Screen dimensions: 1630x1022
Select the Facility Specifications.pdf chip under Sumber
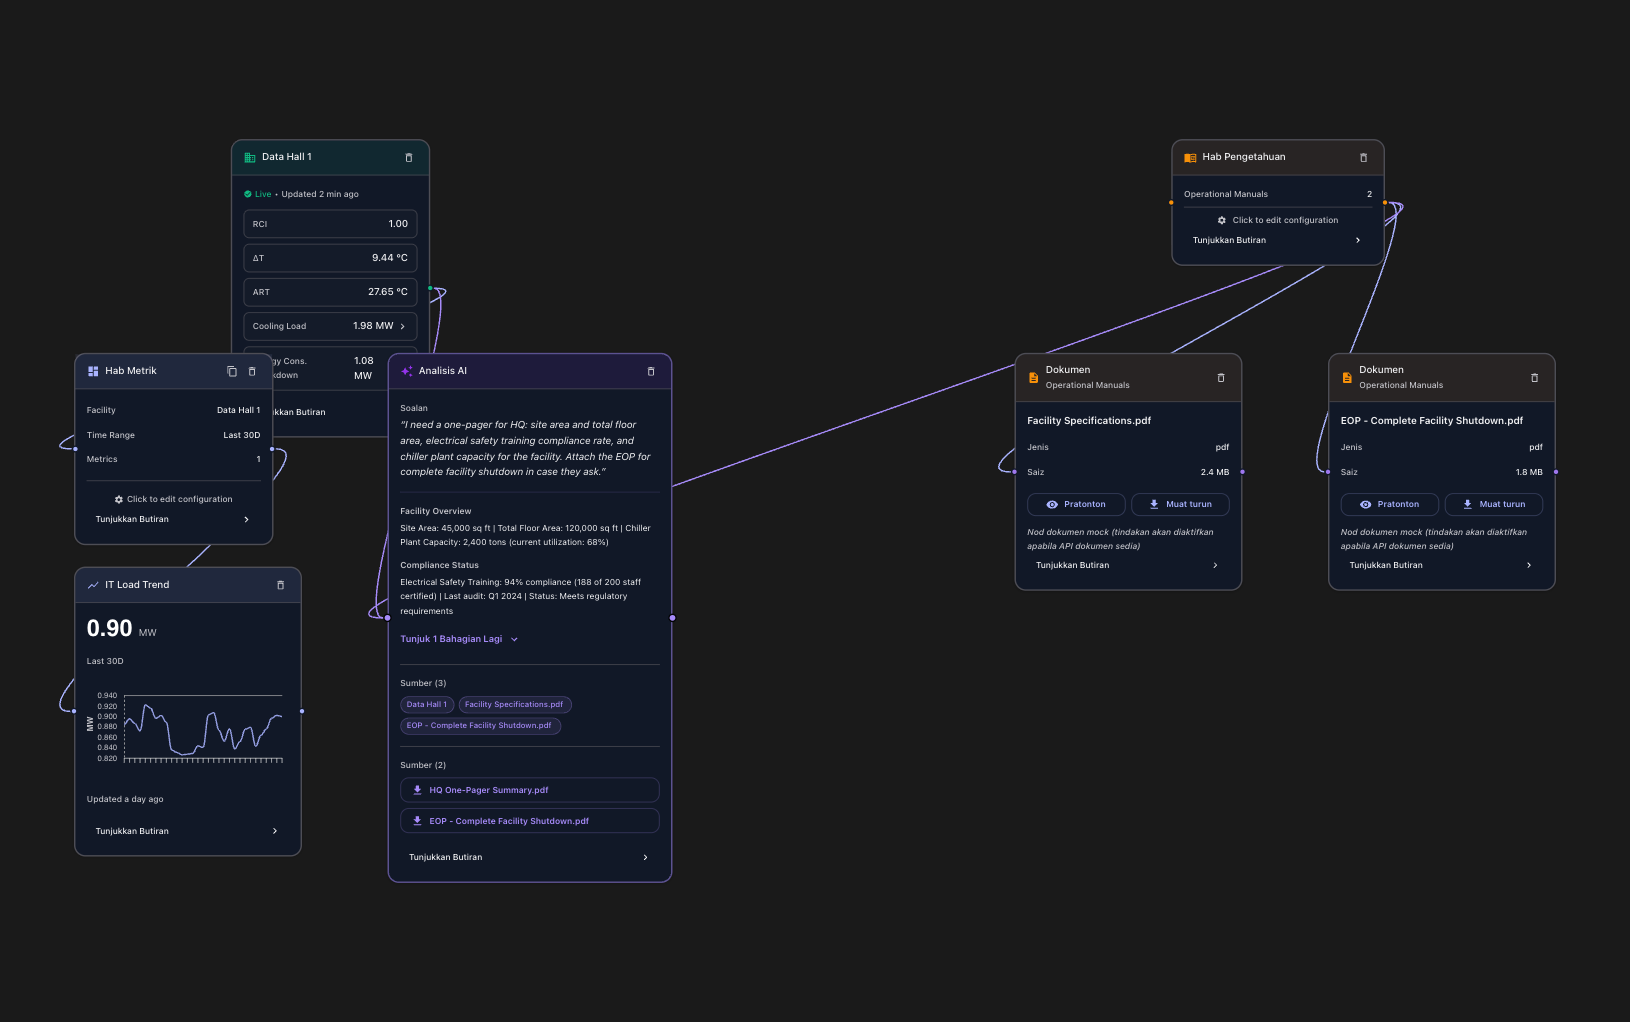[x=514, y=704]
